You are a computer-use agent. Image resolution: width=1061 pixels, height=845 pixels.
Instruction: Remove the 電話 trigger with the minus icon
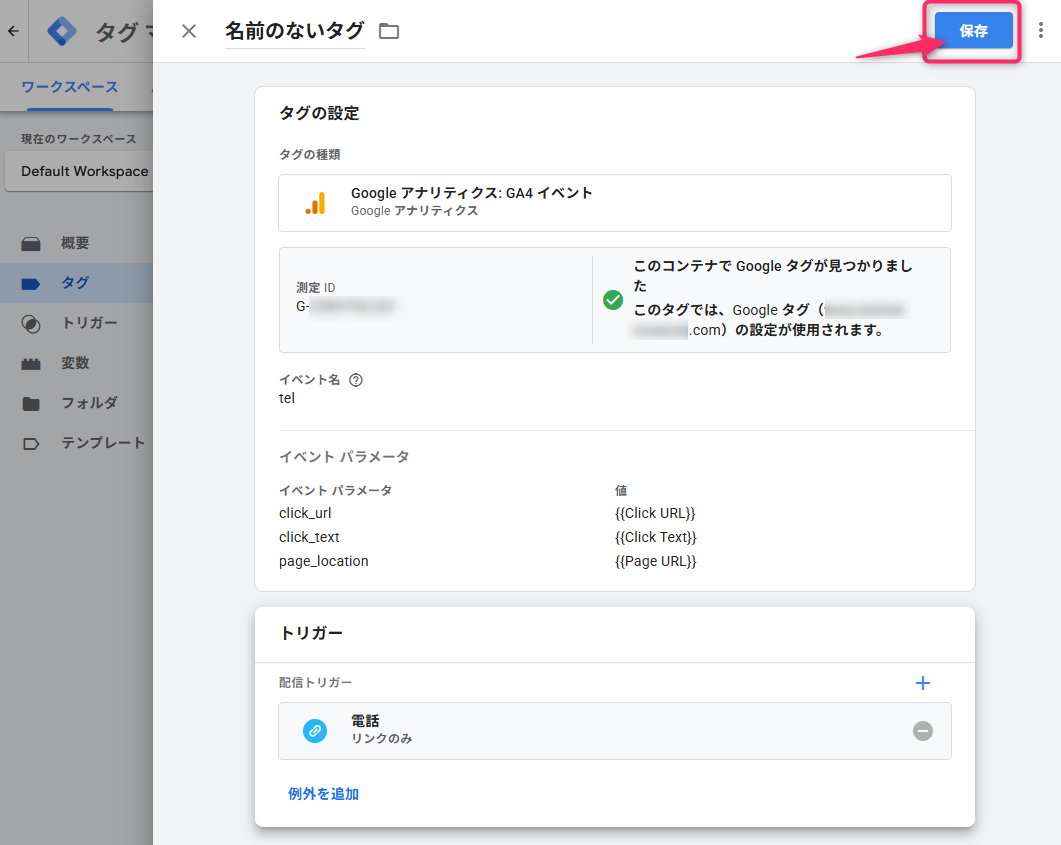(922, 731)
